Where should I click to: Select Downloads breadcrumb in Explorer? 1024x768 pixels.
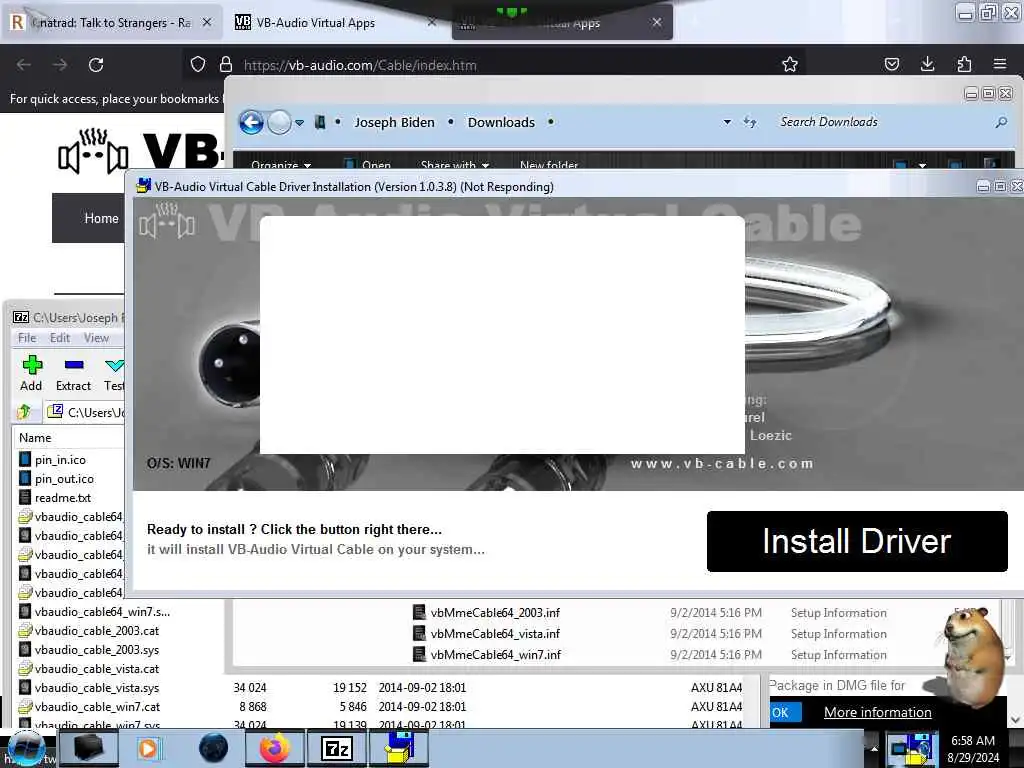click(x=501, y=122)
